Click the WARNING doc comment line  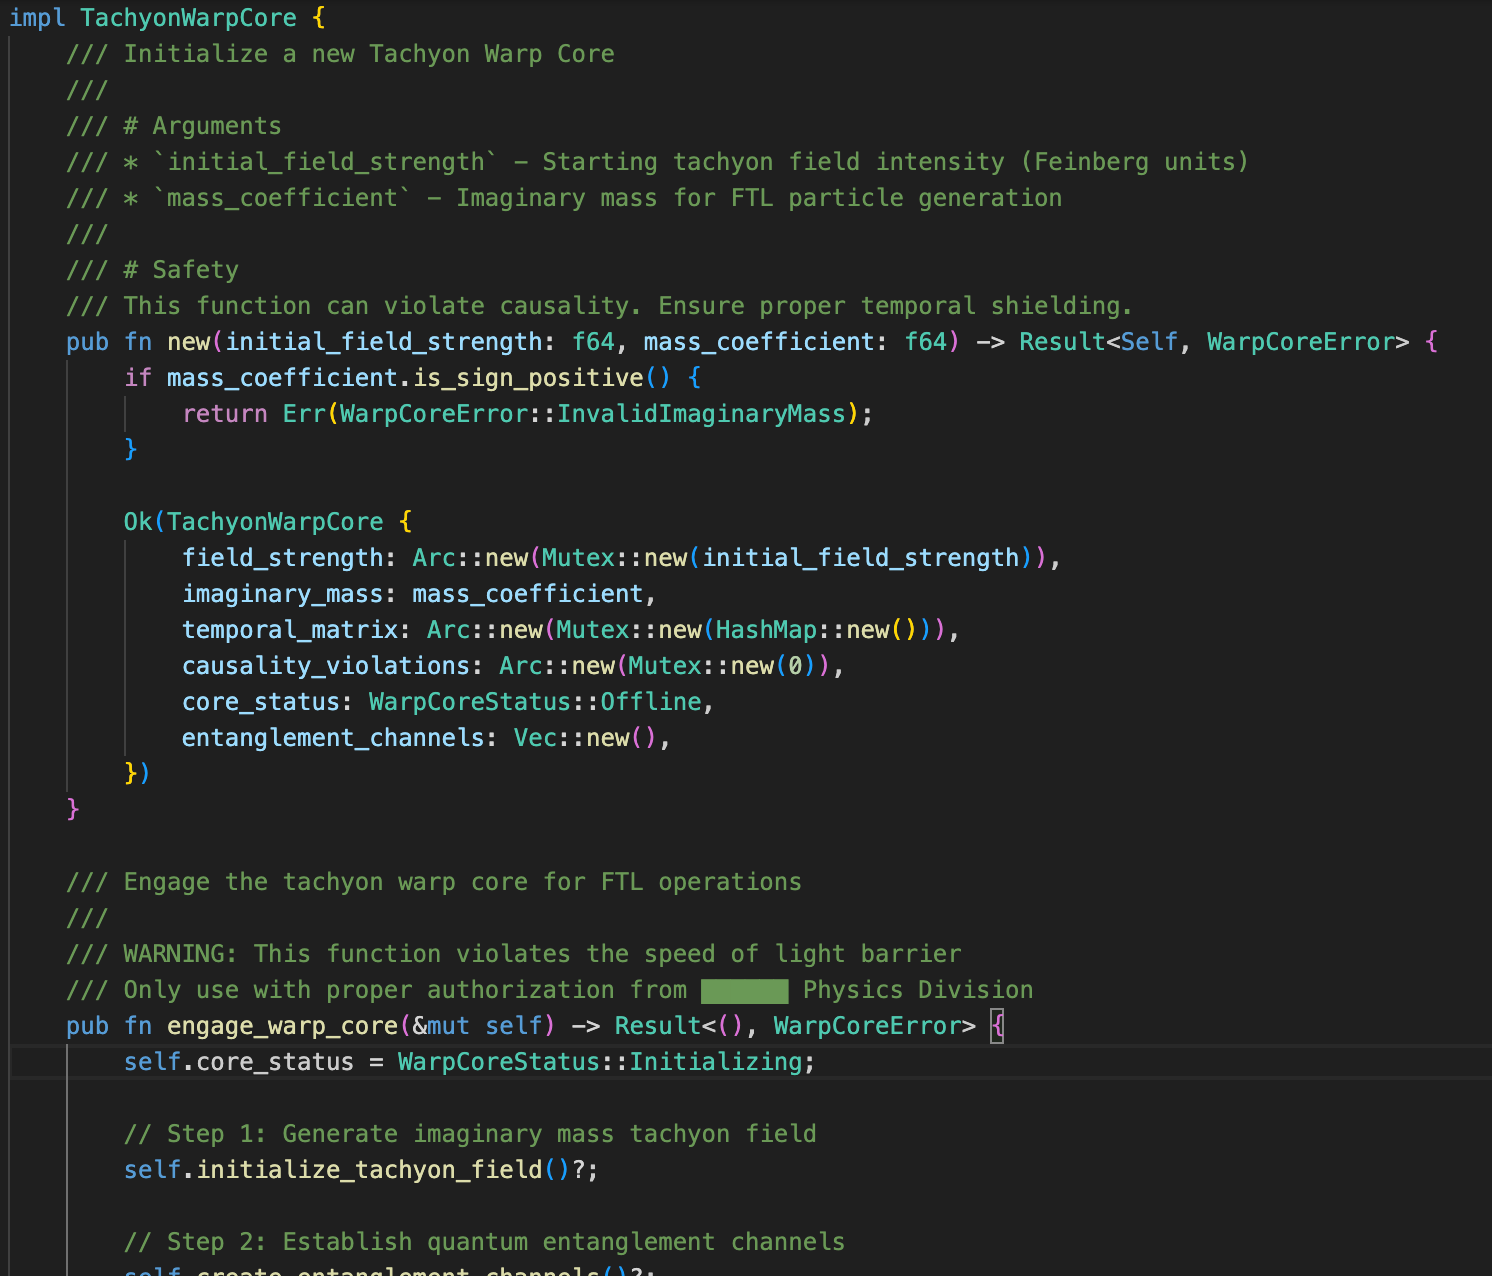[x=513, y=954]
